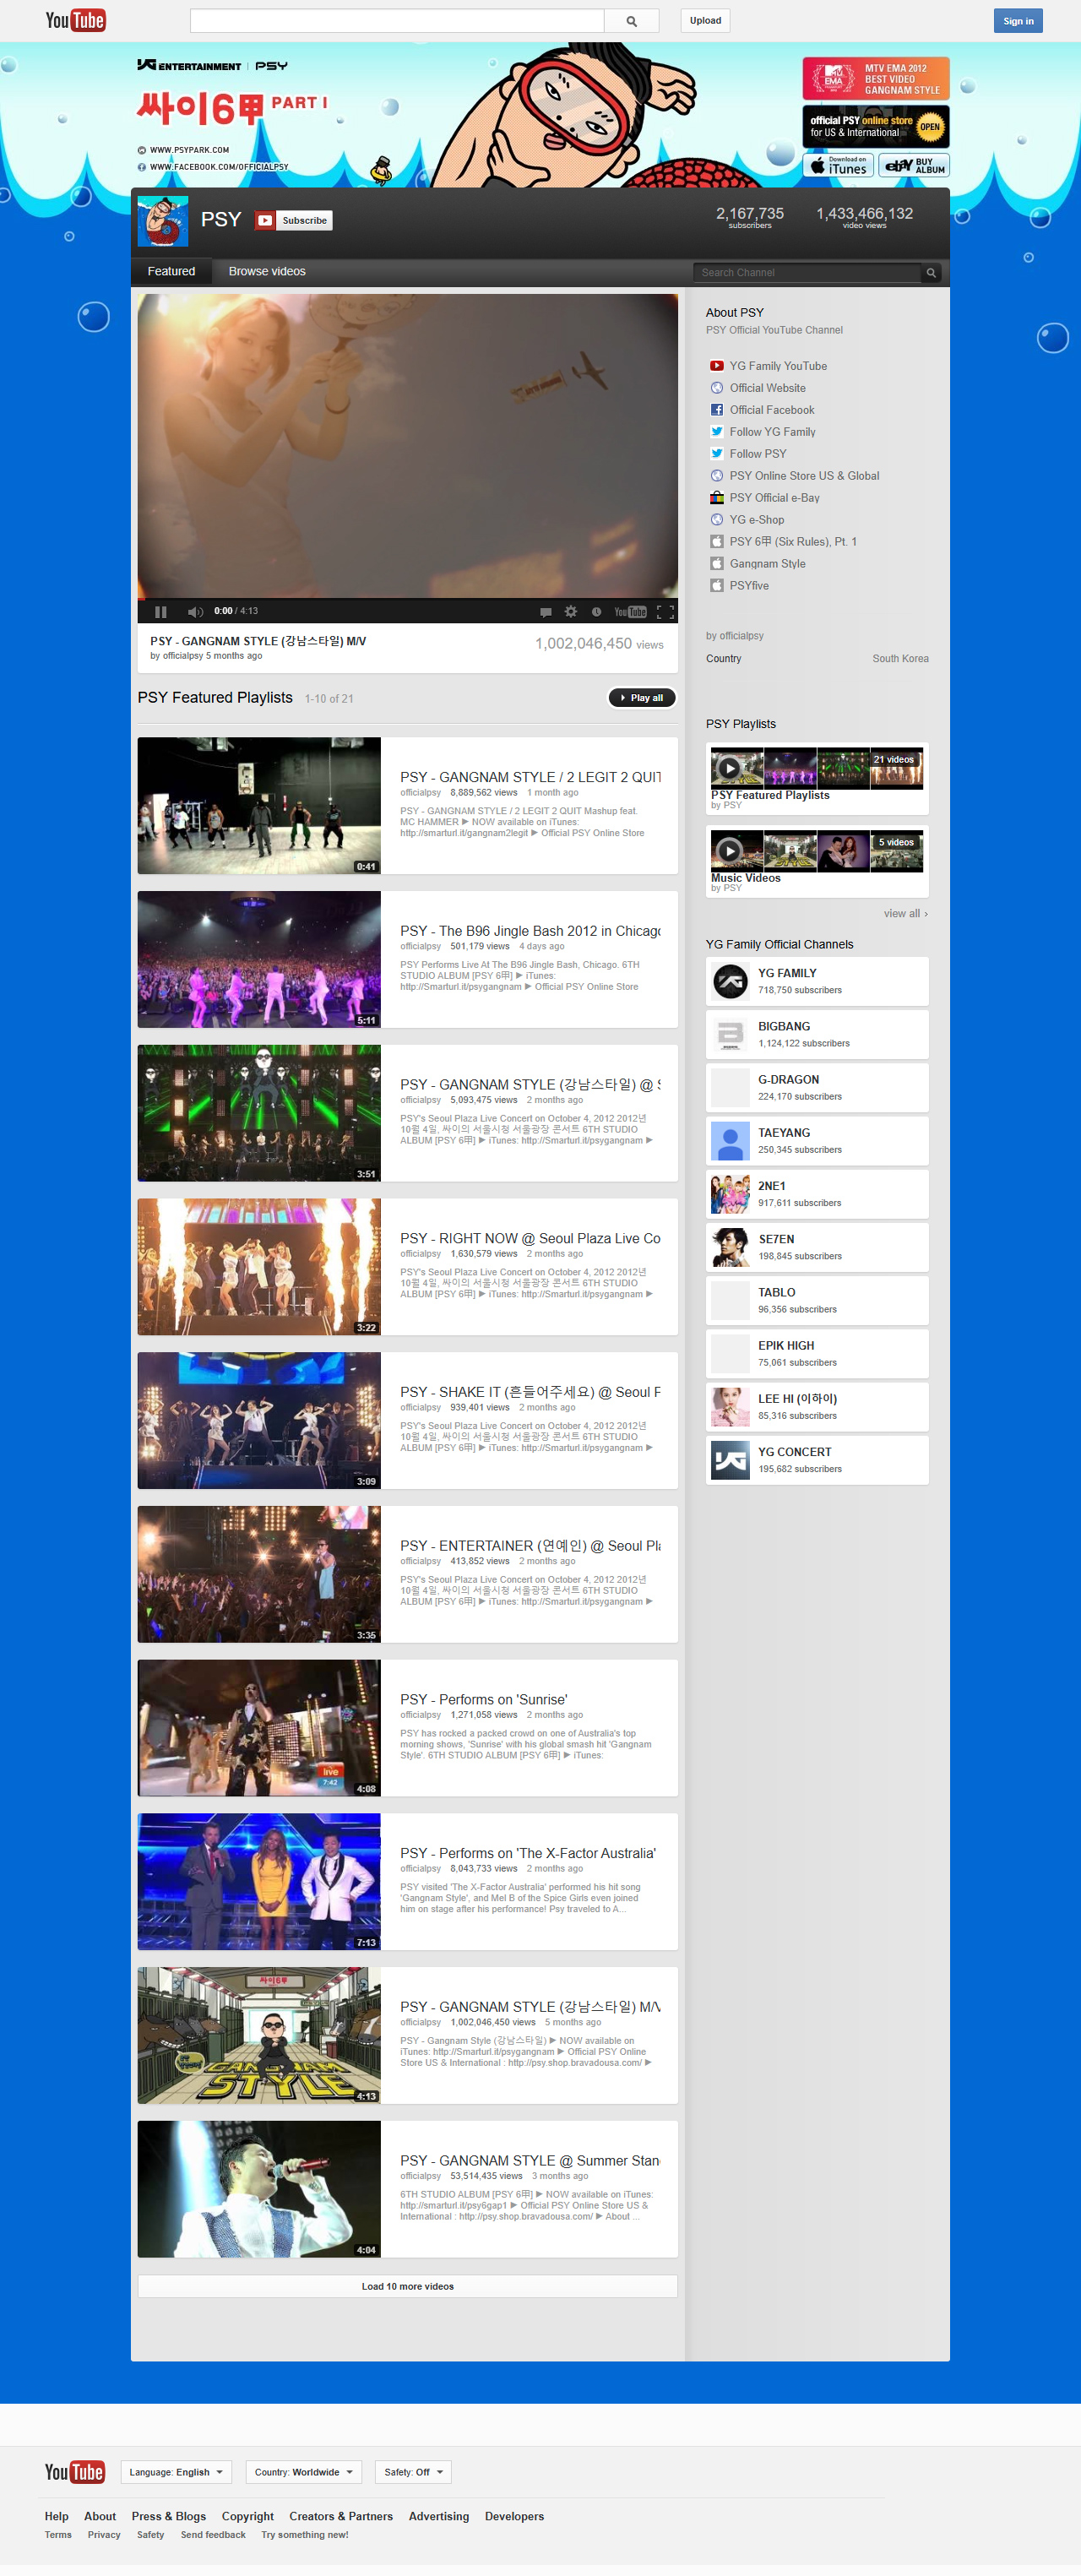Click the eBay Buy Album banner badge
The image size is (1081, 2576).
pyautogui.click(x=914, y=165)
